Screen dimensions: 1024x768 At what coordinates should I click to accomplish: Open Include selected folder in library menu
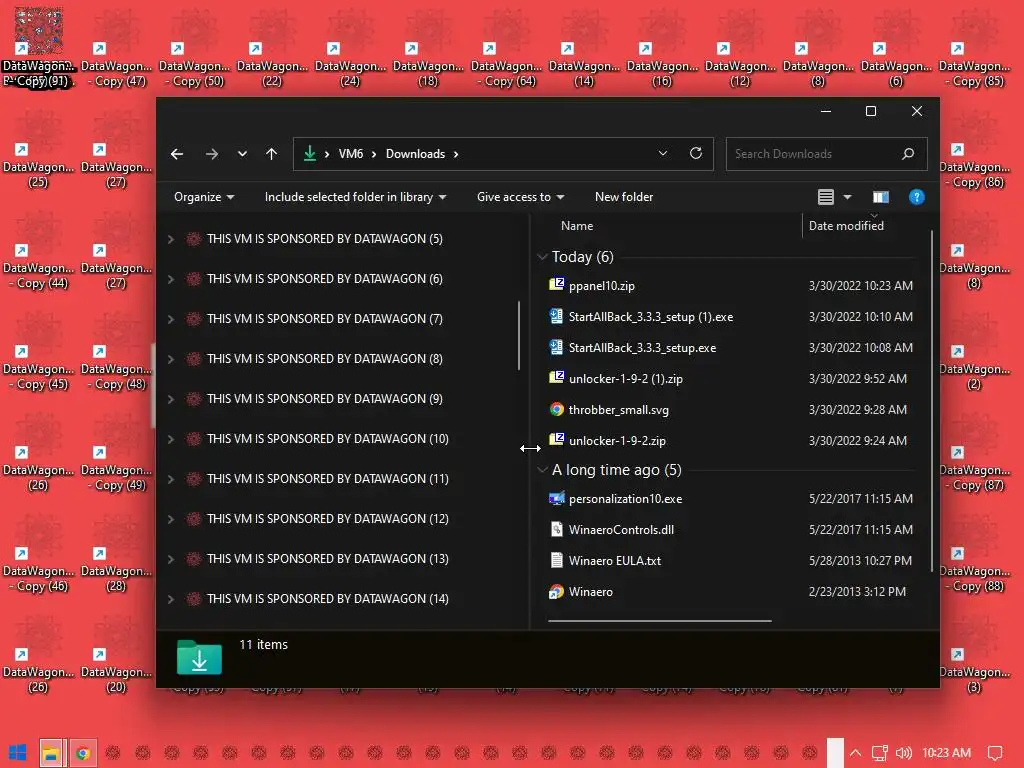click(x=355, y=197)
